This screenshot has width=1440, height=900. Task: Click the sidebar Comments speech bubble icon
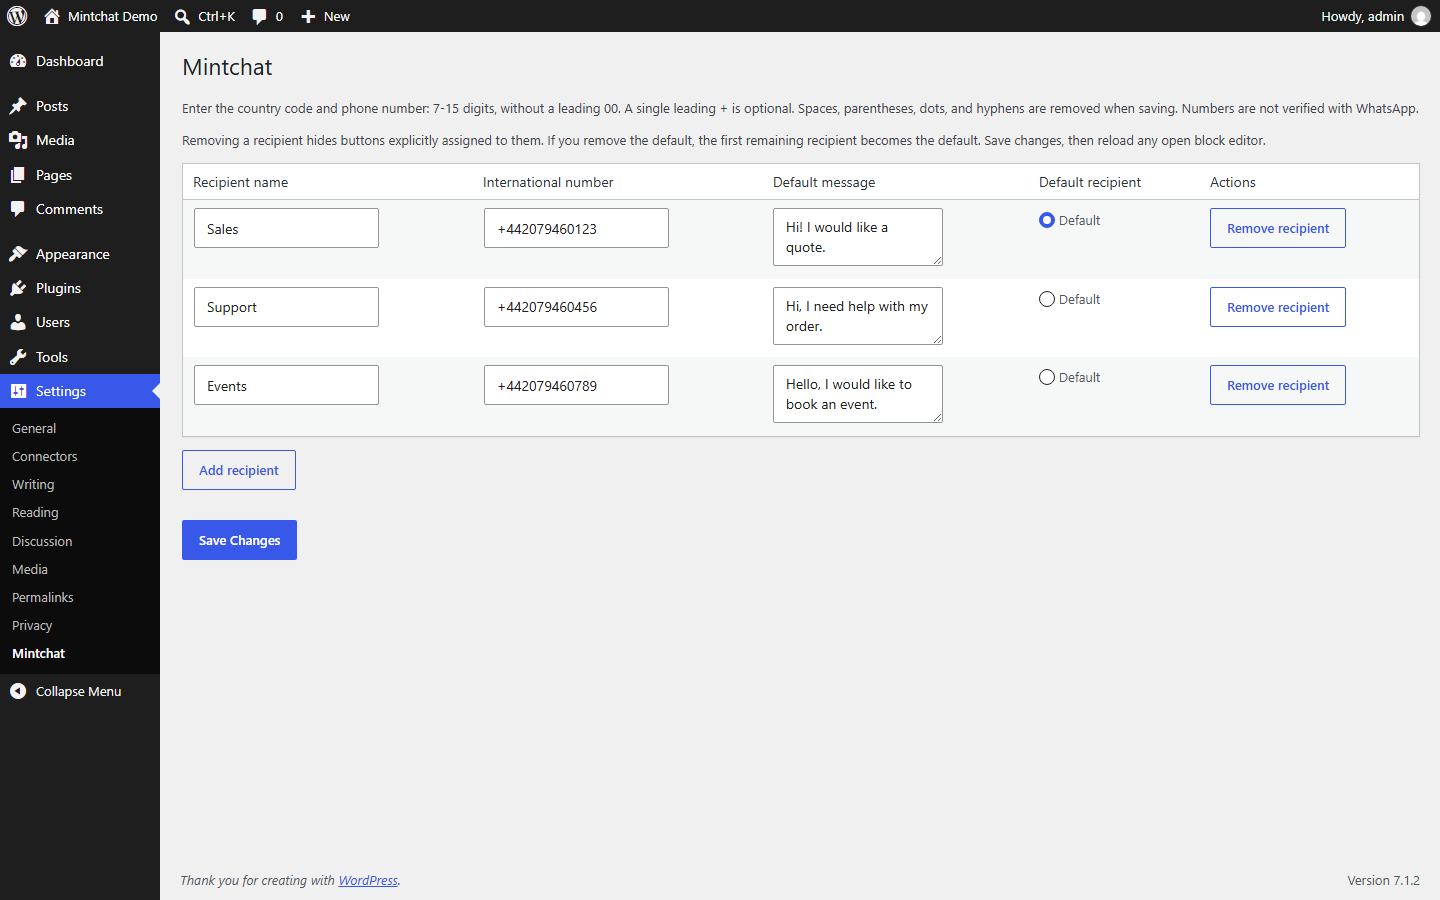18,209
